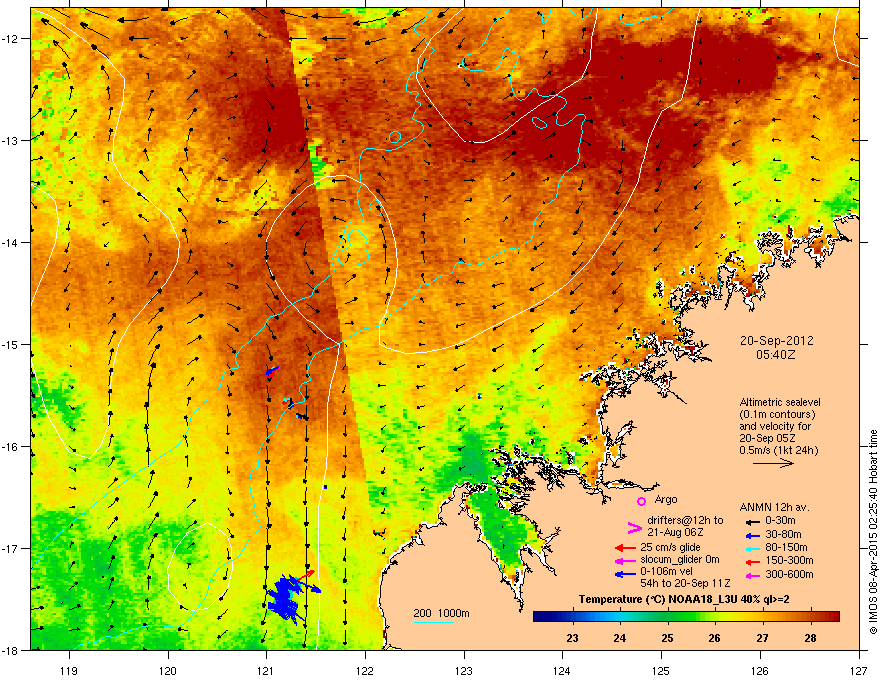The image size is (880, 680).
Task: Click the longitude axis label 124
Action: 562,670
